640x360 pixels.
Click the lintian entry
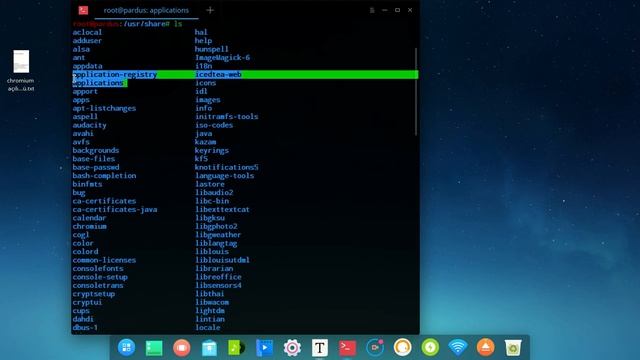[x=209, y=319]
